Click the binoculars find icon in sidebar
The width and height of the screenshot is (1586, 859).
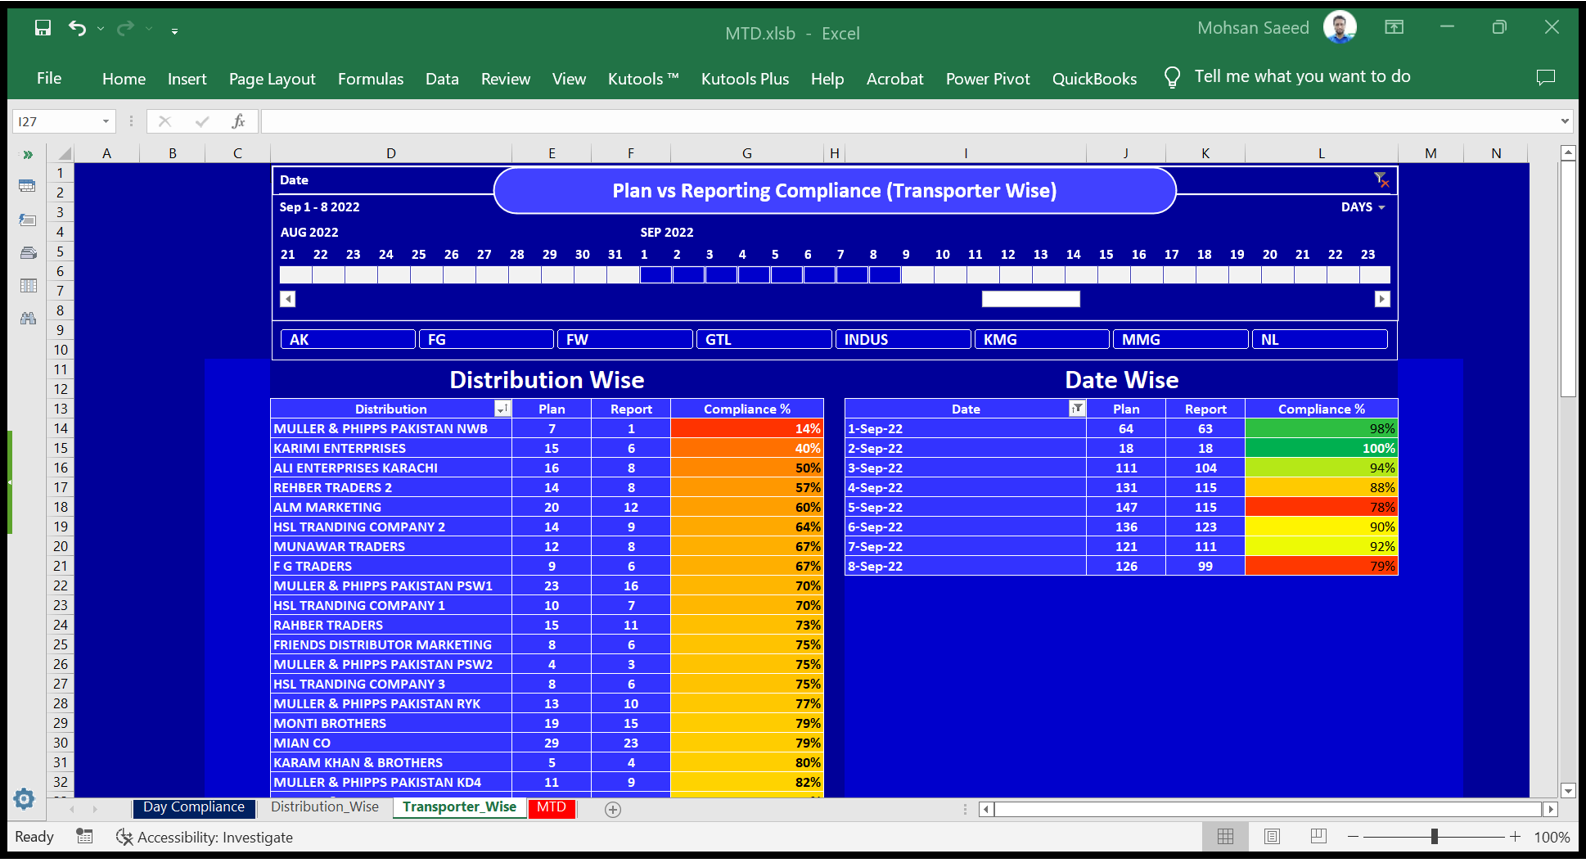point(27,318)
